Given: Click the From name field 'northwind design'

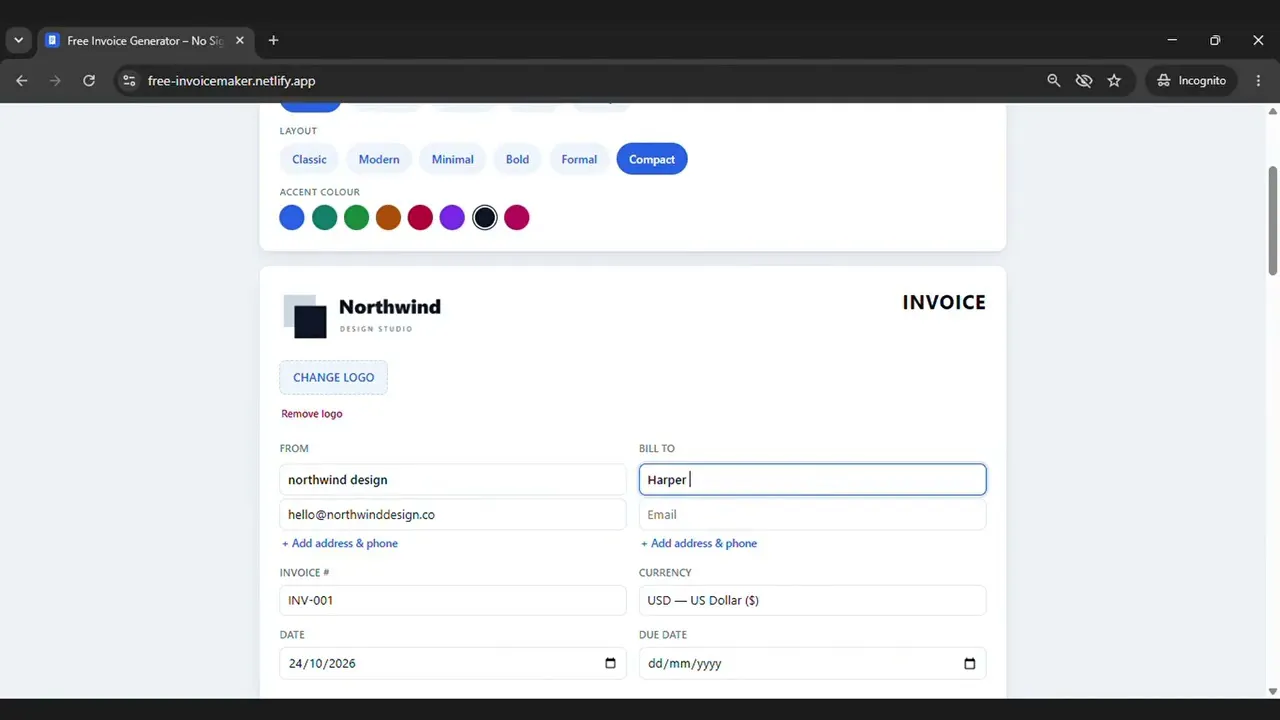Looking at the screenshot, I should (x=453, y=479).
